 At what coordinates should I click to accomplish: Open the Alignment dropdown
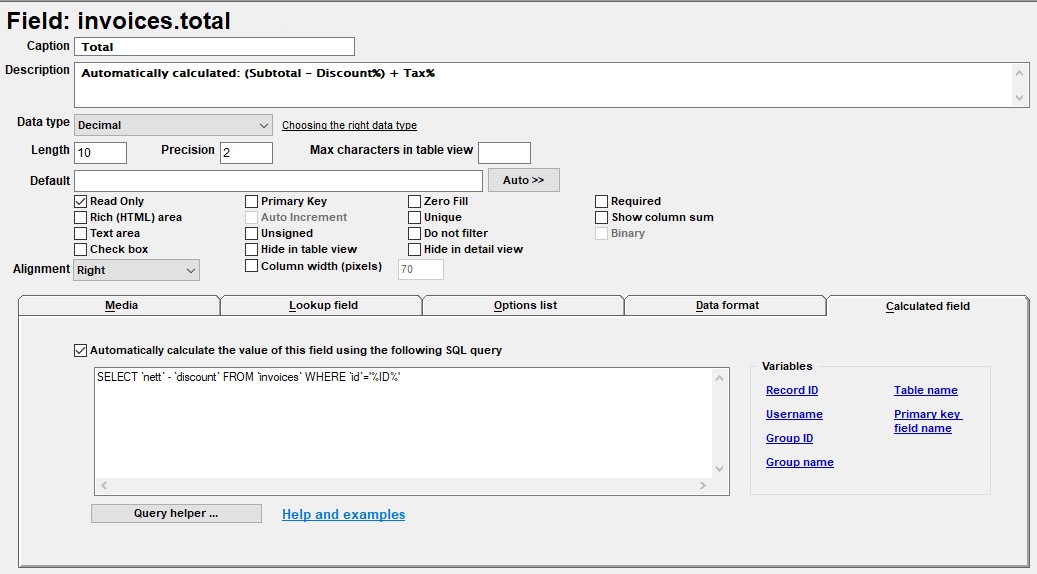coord(136,270)
